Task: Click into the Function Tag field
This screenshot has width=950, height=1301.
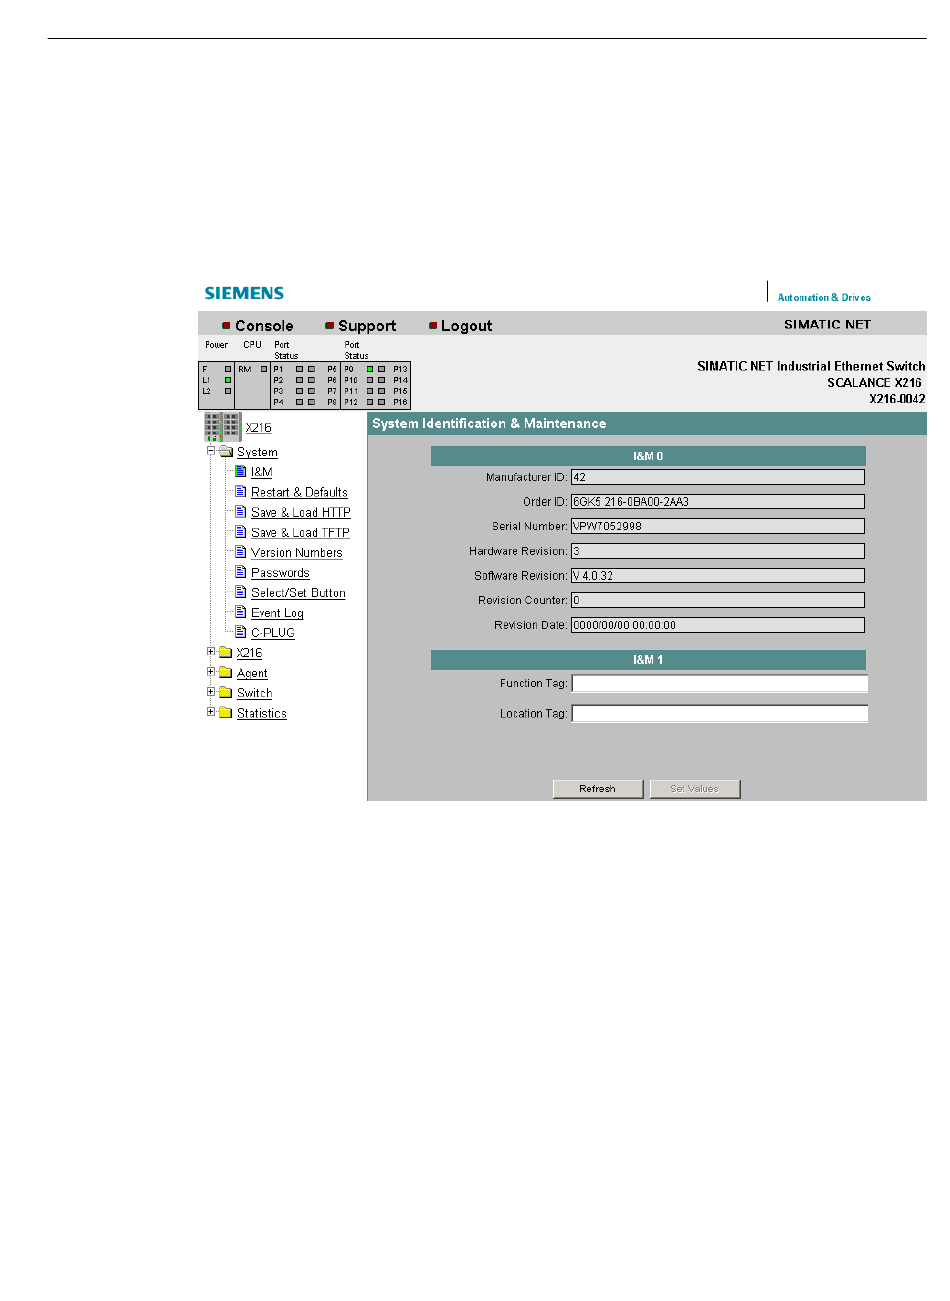Action: pos(720,684)
